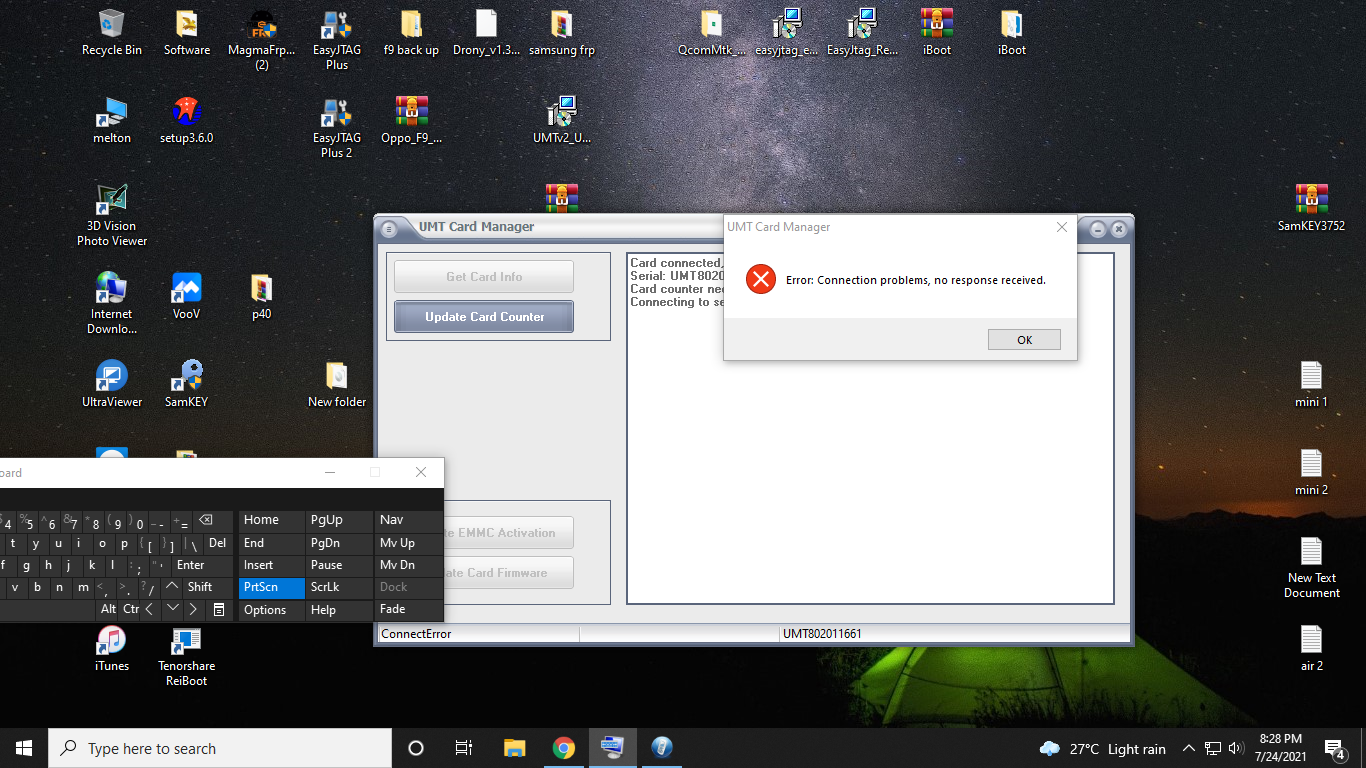Launch Internet Download Manager icon
1366x768 pixels.
pos(112,303)
